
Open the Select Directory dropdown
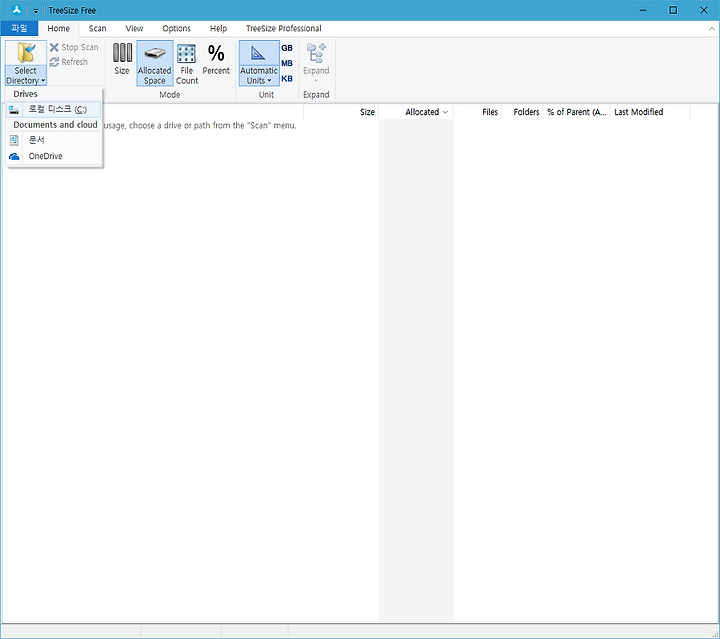click(x=26, y=76)
